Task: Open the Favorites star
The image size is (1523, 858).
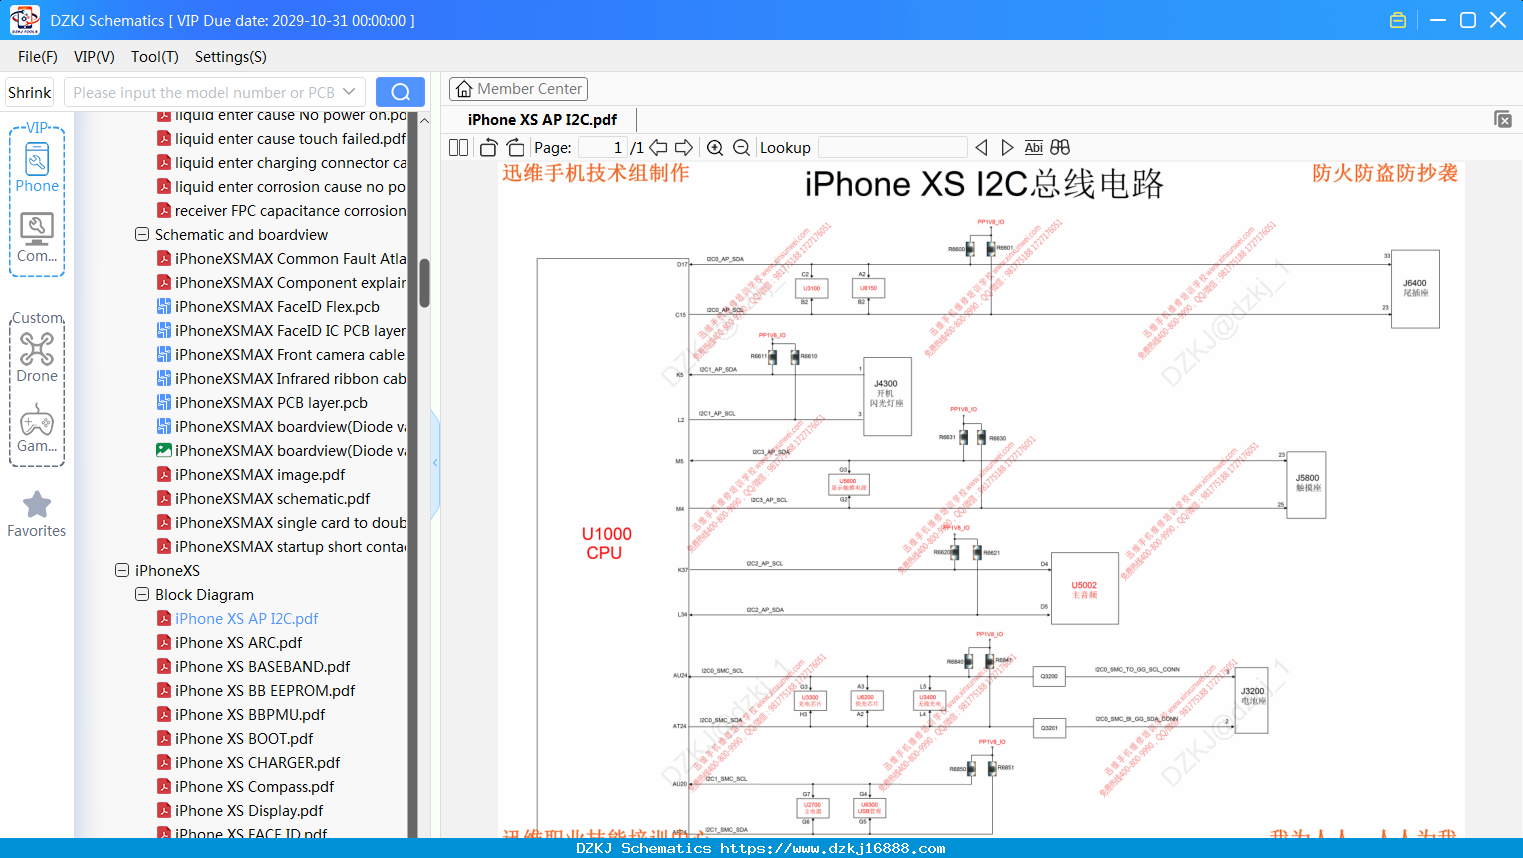Action: (x=37, y=514)
